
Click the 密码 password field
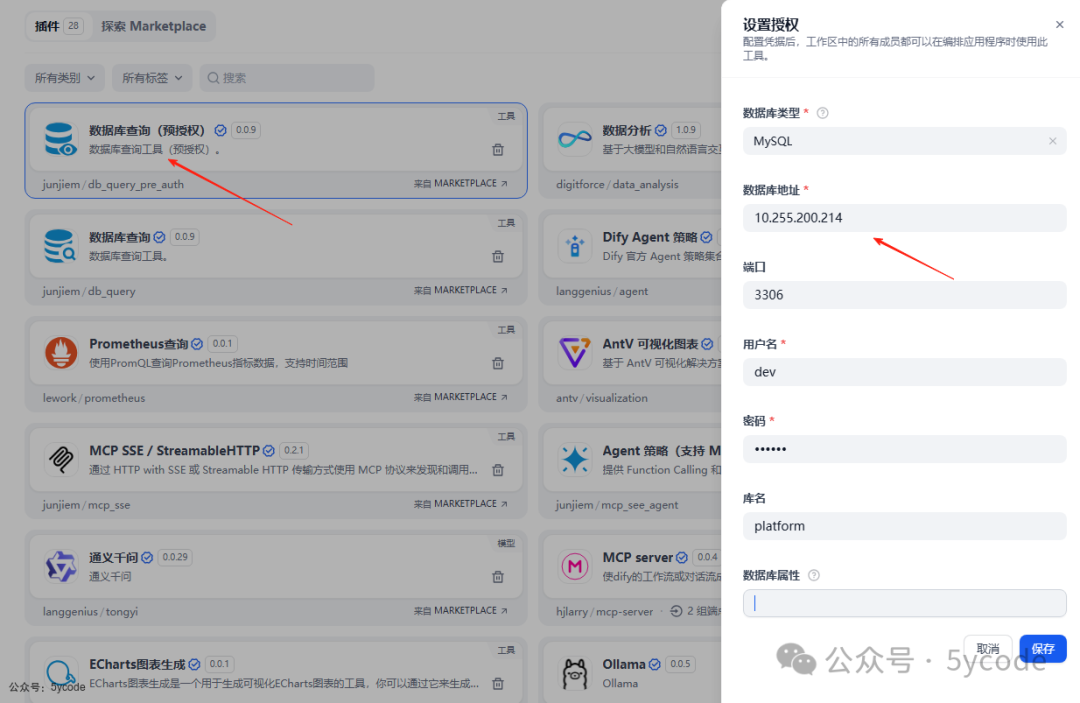point(904,450)
